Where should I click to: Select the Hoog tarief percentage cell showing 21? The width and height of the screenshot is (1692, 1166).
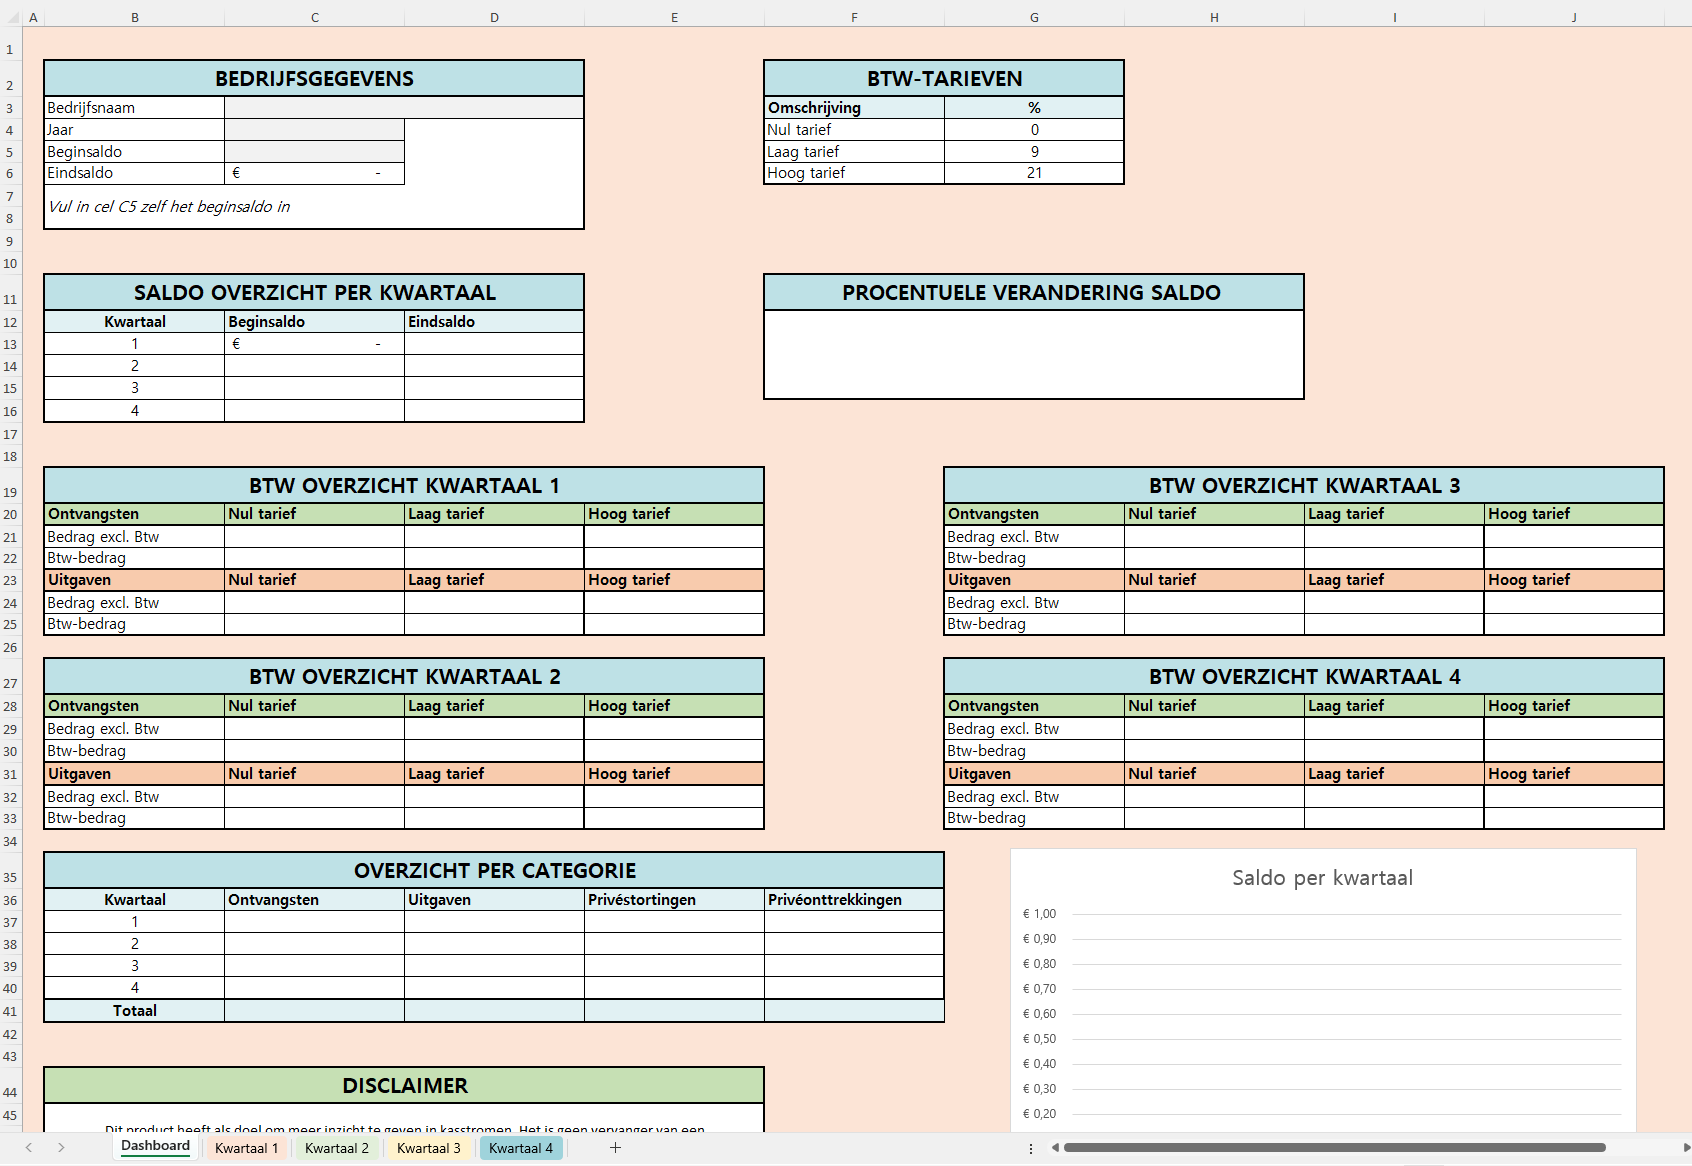1034,173
